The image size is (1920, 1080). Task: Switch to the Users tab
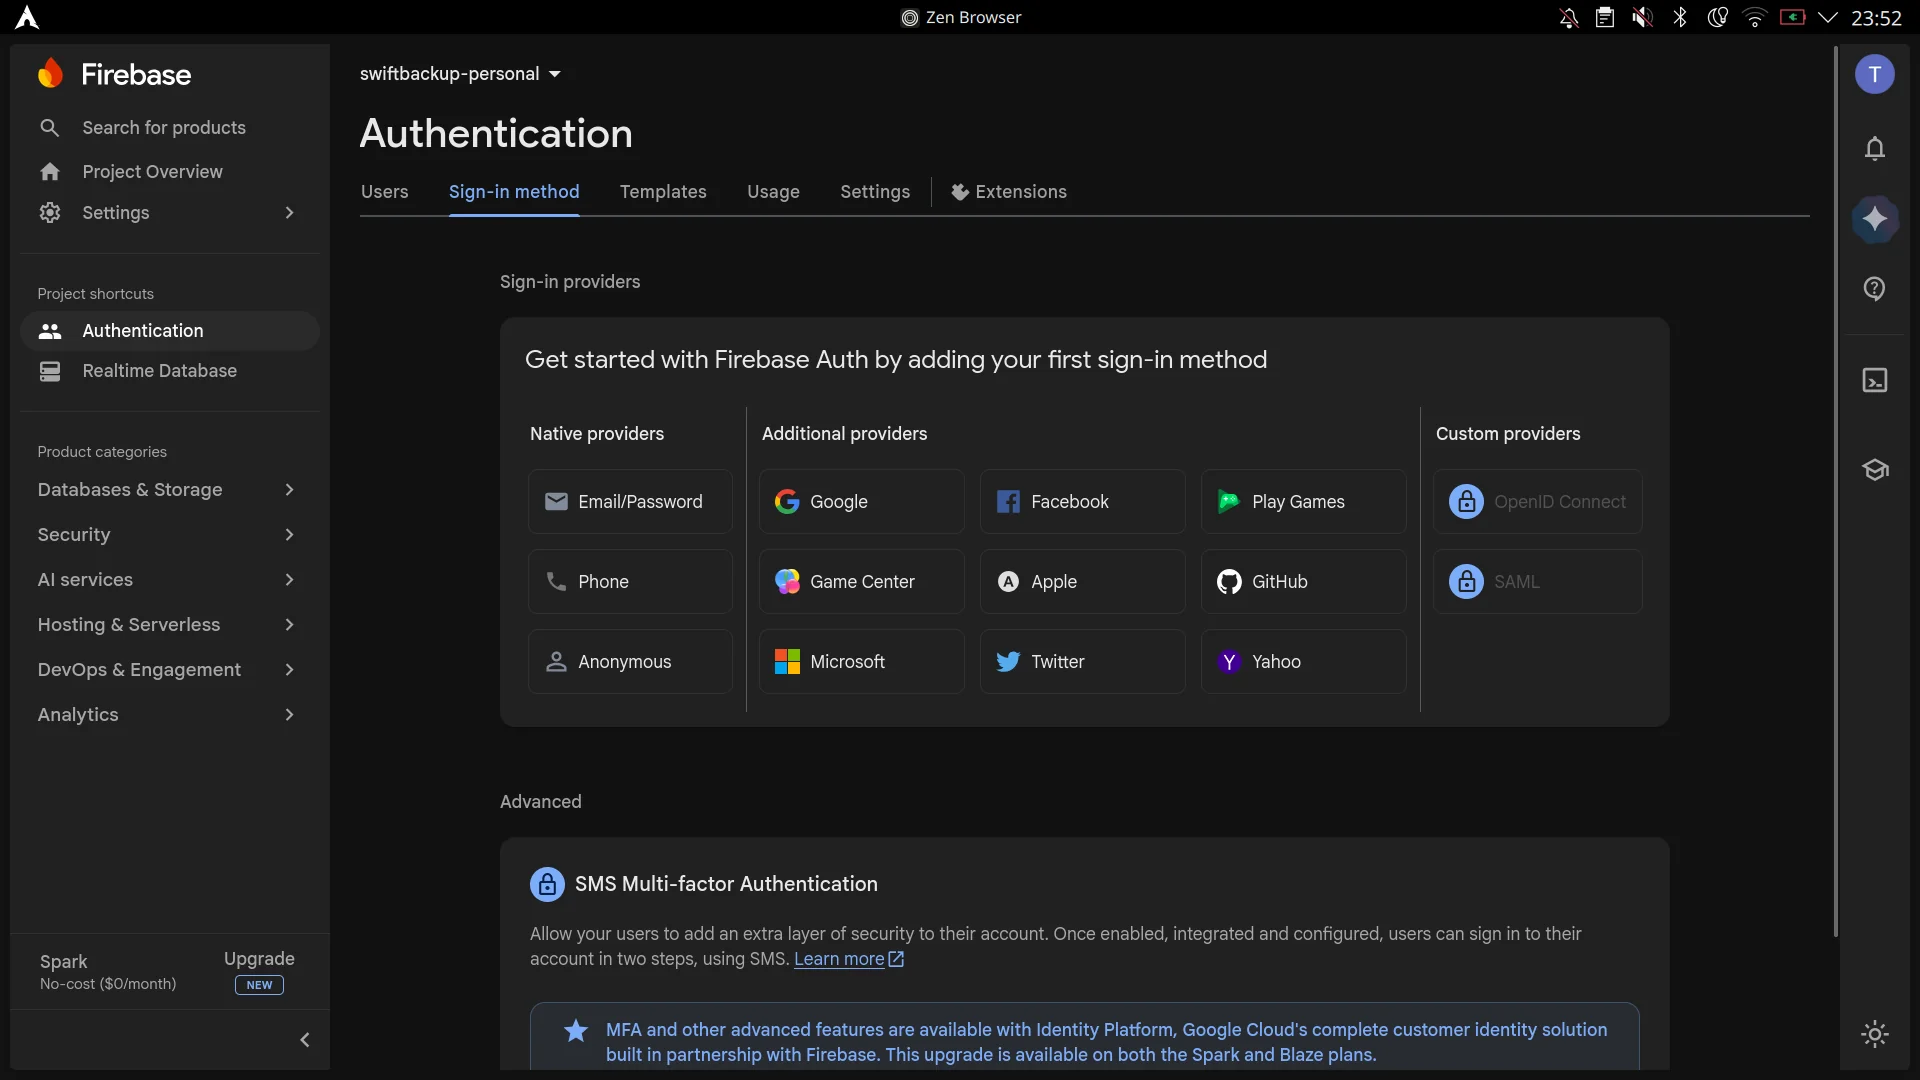pyautogui.click(x=385, y=192)
